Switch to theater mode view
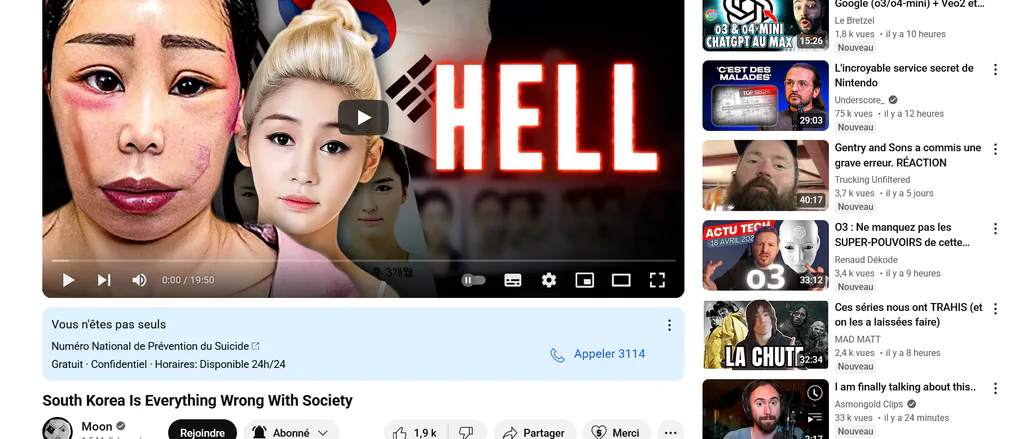Screen dimensions: 1024x439 [621, 280]
